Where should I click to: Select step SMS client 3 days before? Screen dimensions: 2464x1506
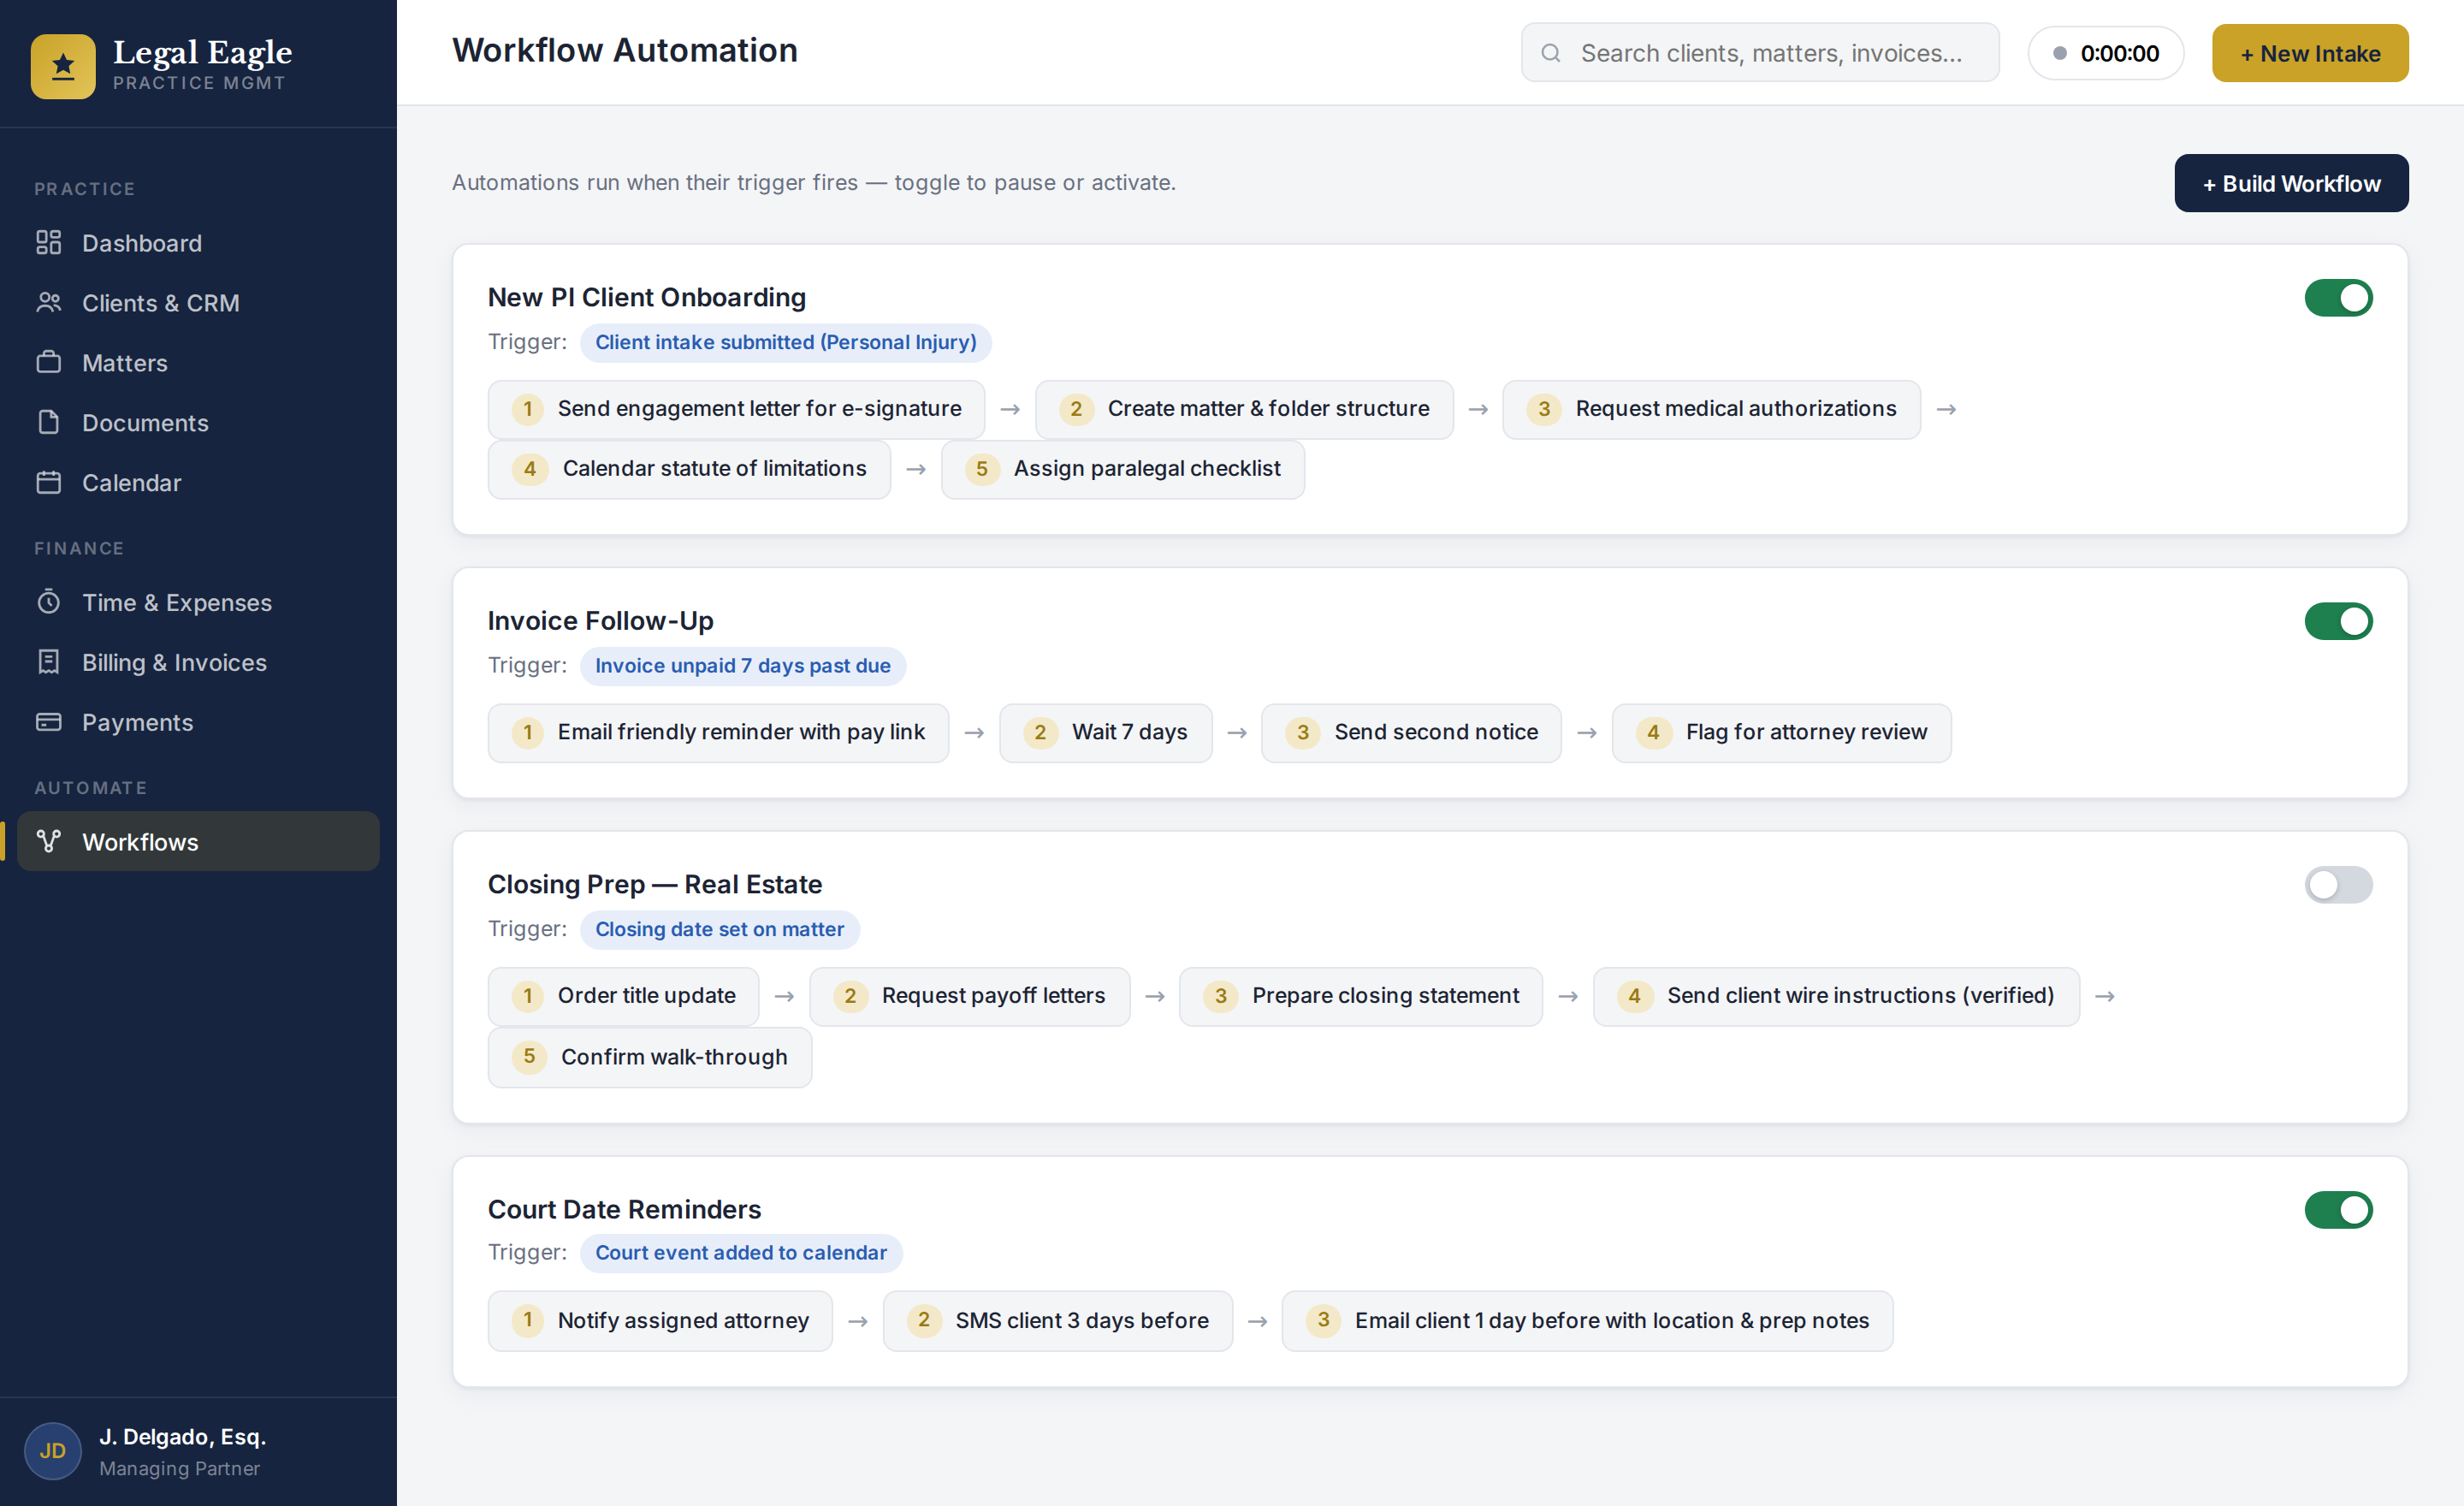(x=1057, y=1321)
